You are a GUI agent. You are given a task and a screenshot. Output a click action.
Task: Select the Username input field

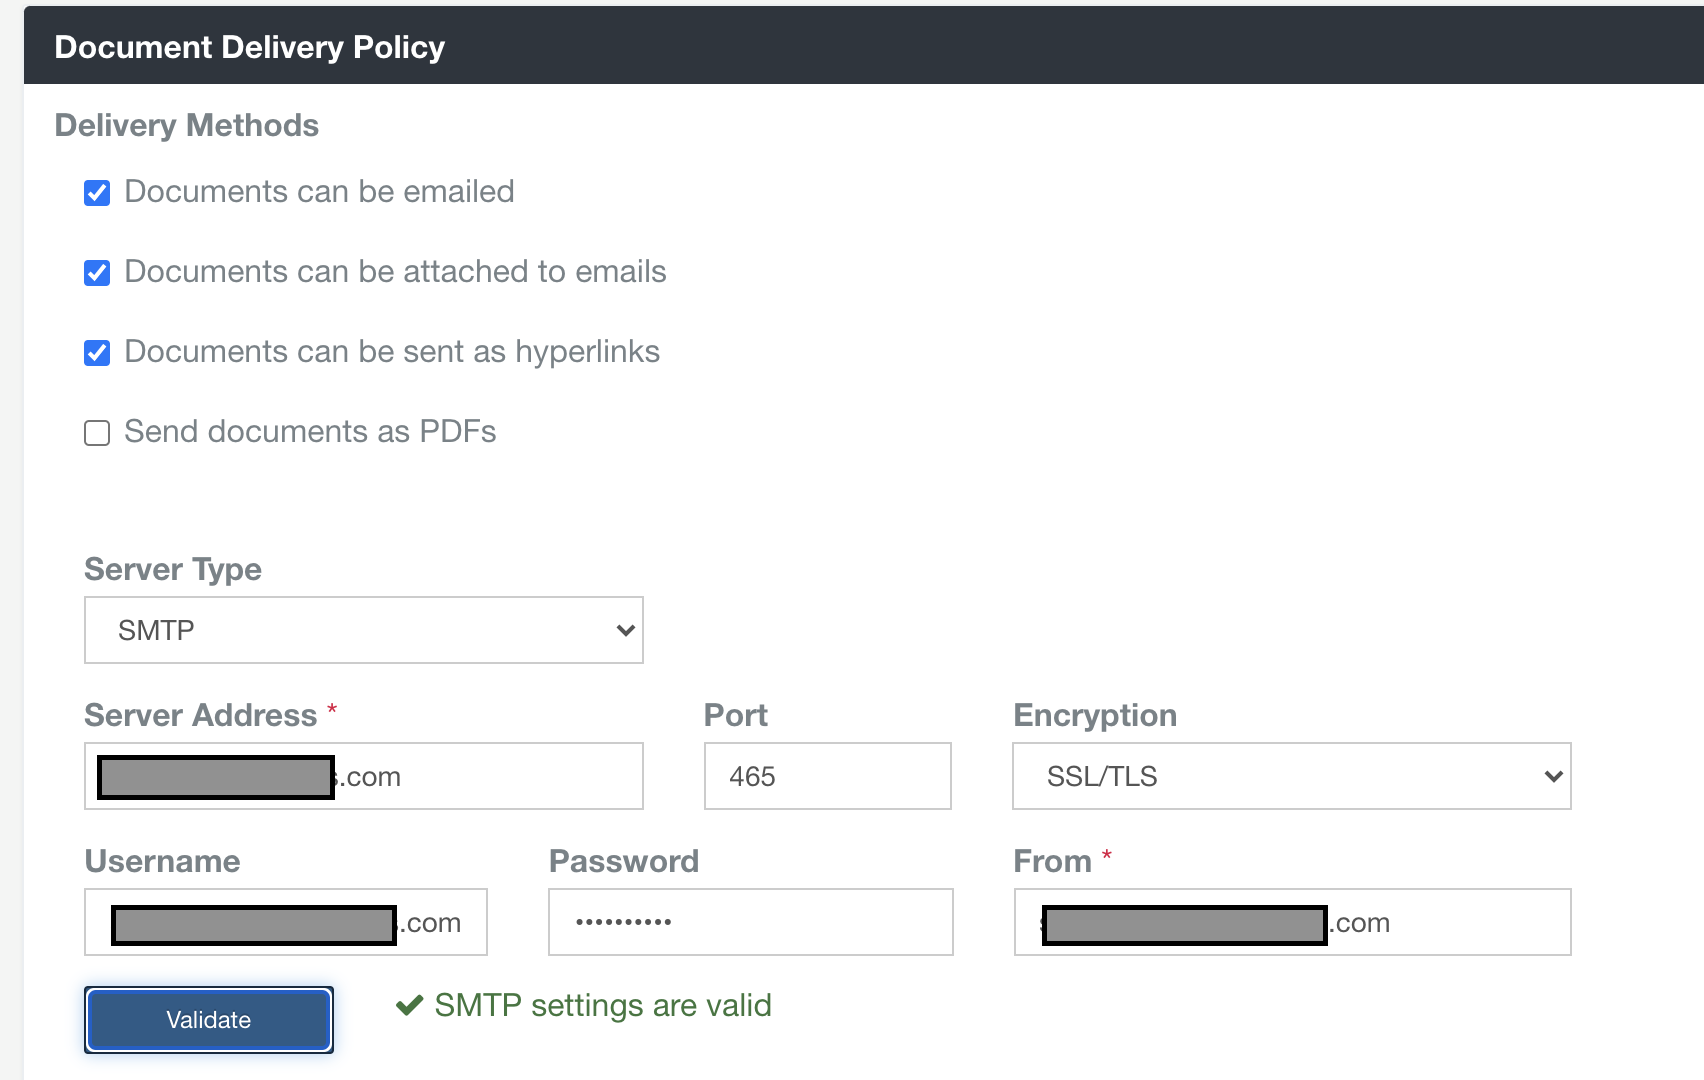pos(285,921)
